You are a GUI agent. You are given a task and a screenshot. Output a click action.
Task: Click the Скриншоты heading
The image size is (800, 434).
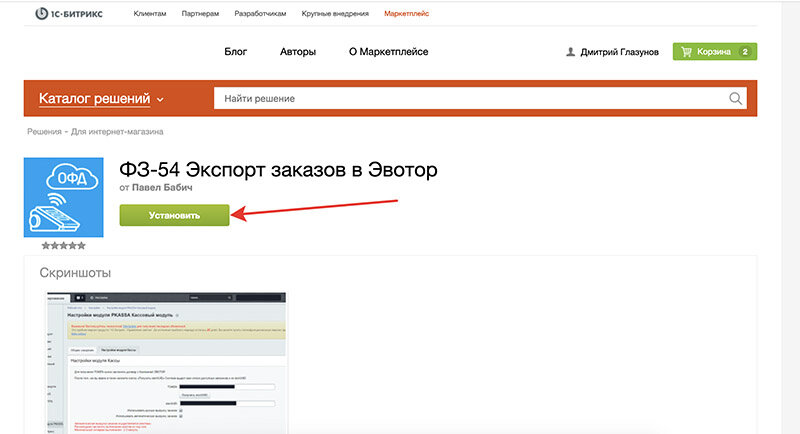(x=76, y=273)
